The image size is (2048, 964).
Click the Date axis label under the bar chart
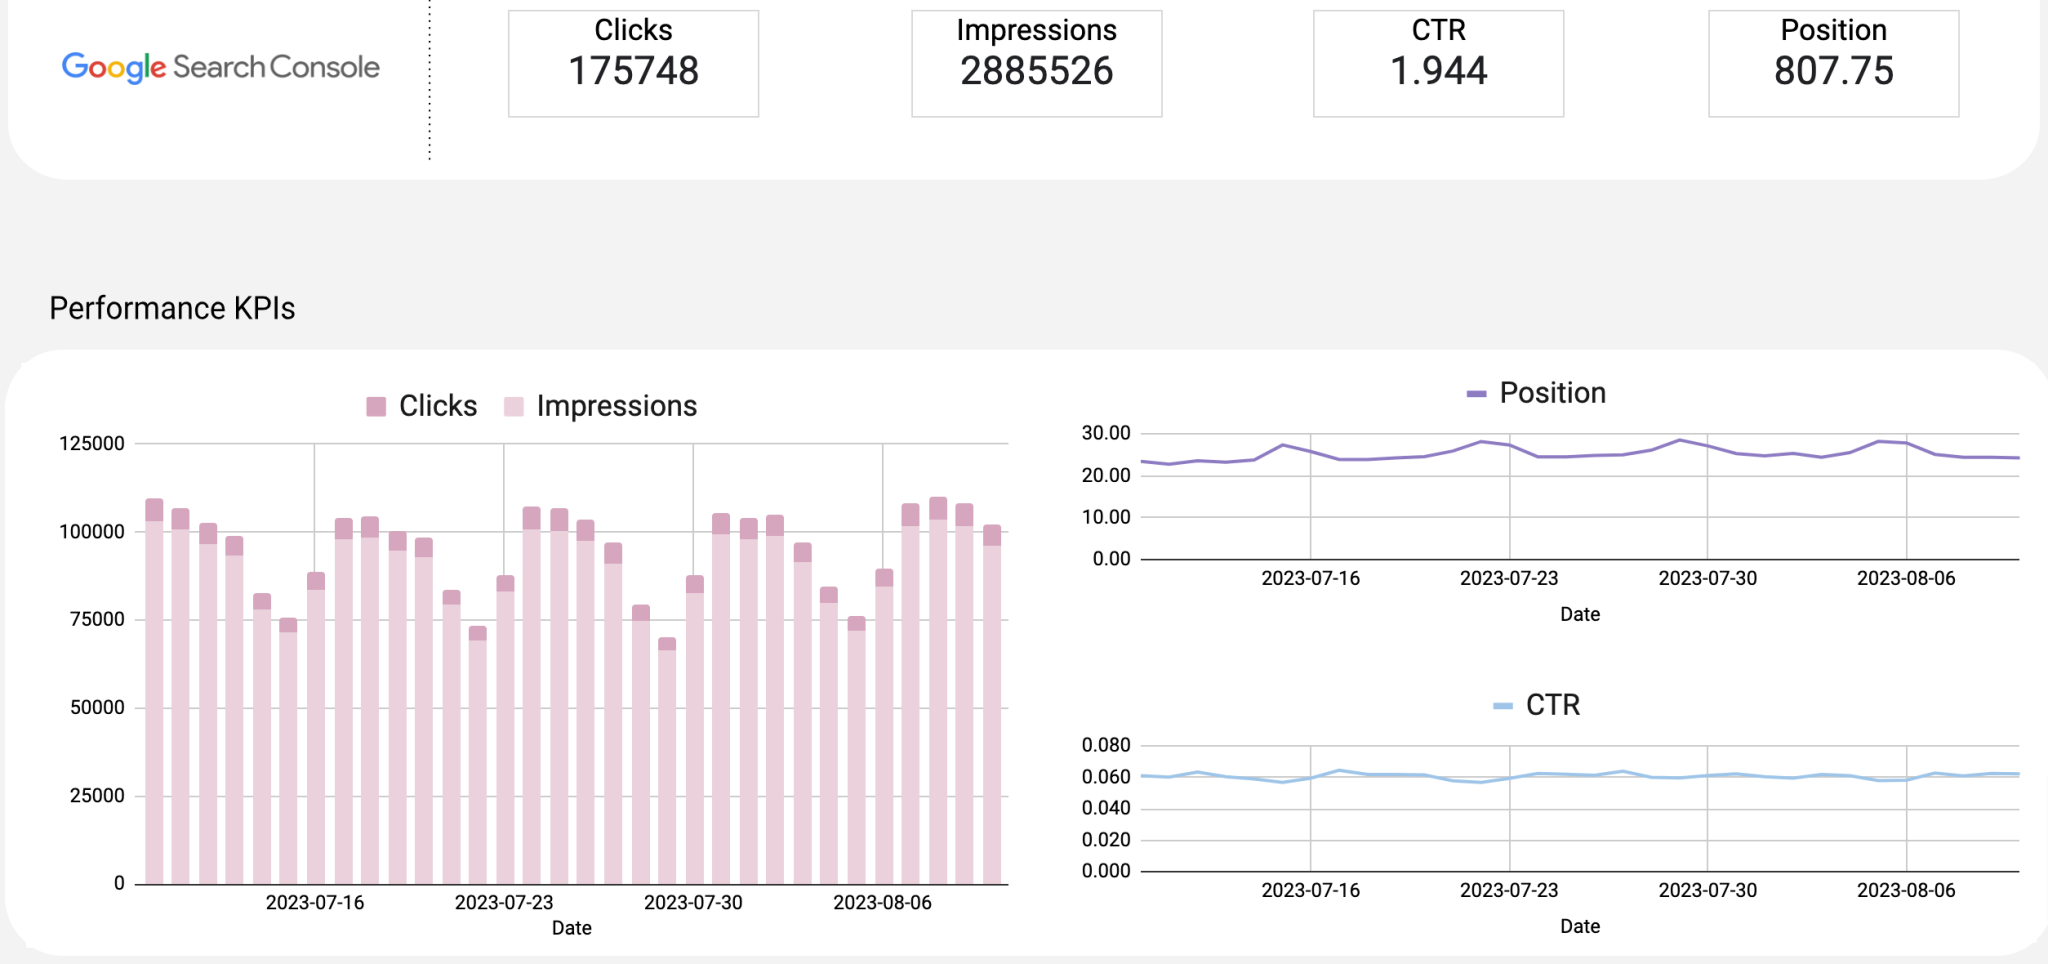pyautogui.click(x=571, y=928)
